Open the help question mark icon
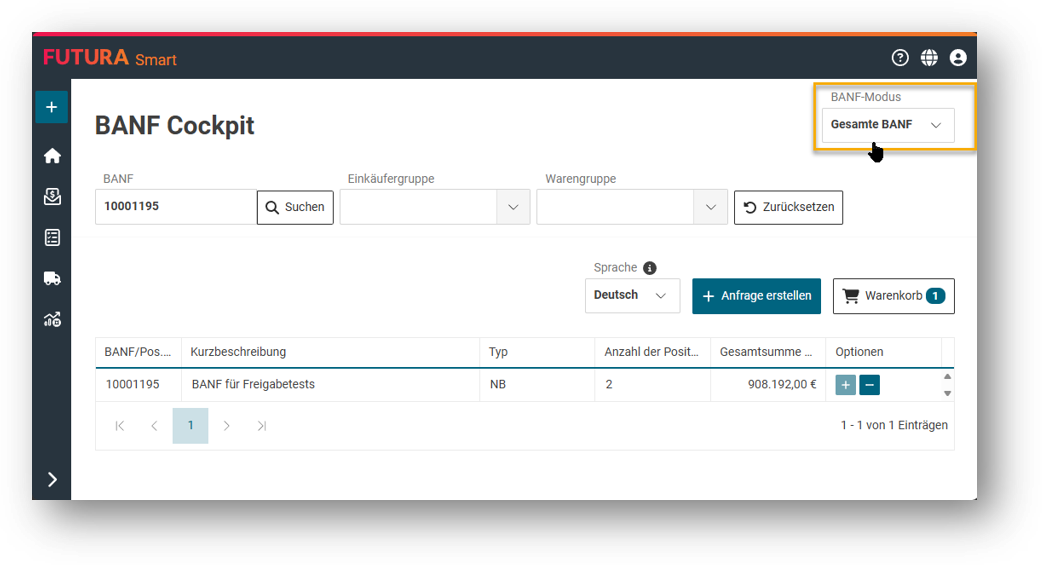 (900, 58)
